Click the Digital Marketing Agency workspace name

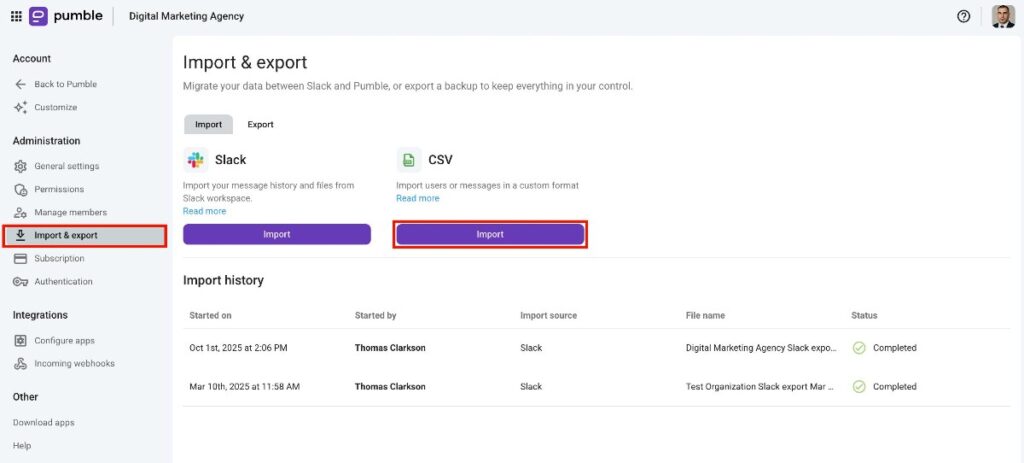(x=187, y=16)
